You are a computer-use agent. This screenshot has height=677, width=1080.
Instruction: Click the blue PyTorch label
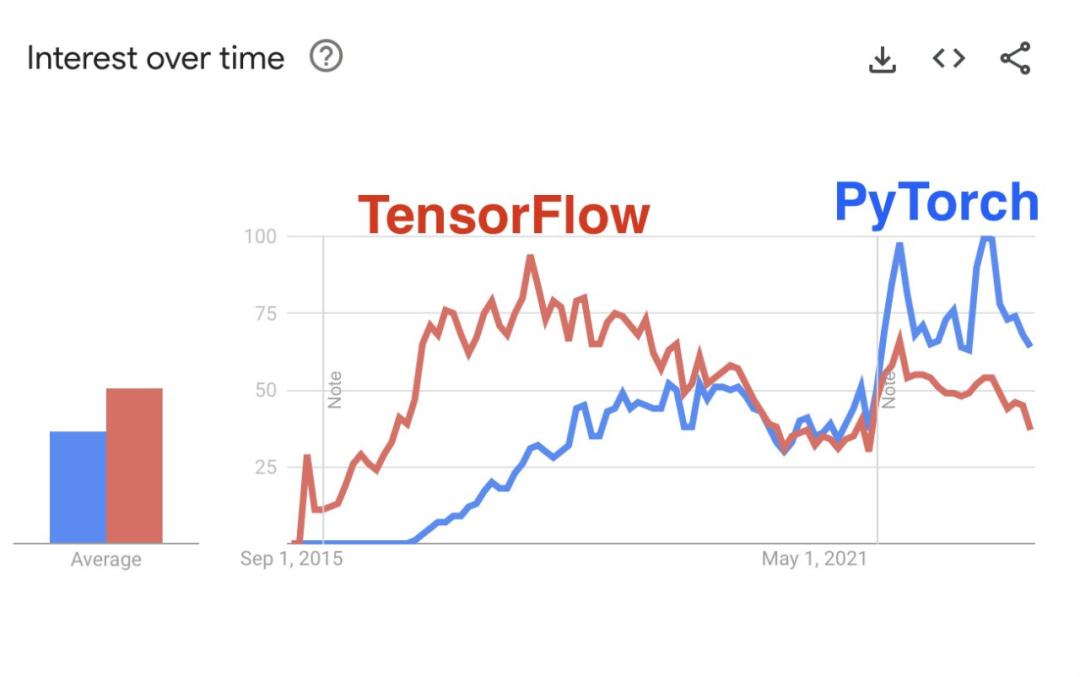coord(936,202)
